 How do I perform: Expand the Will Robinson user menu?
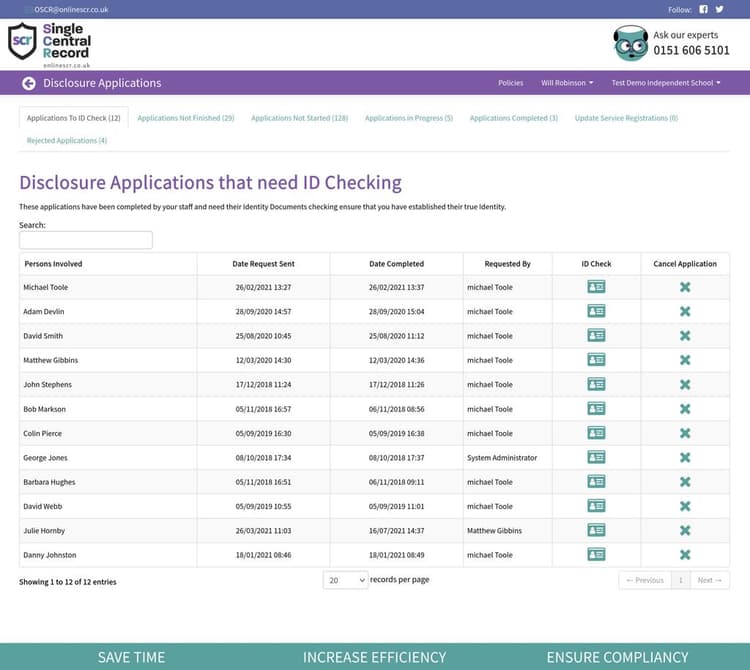click(566, 83)
